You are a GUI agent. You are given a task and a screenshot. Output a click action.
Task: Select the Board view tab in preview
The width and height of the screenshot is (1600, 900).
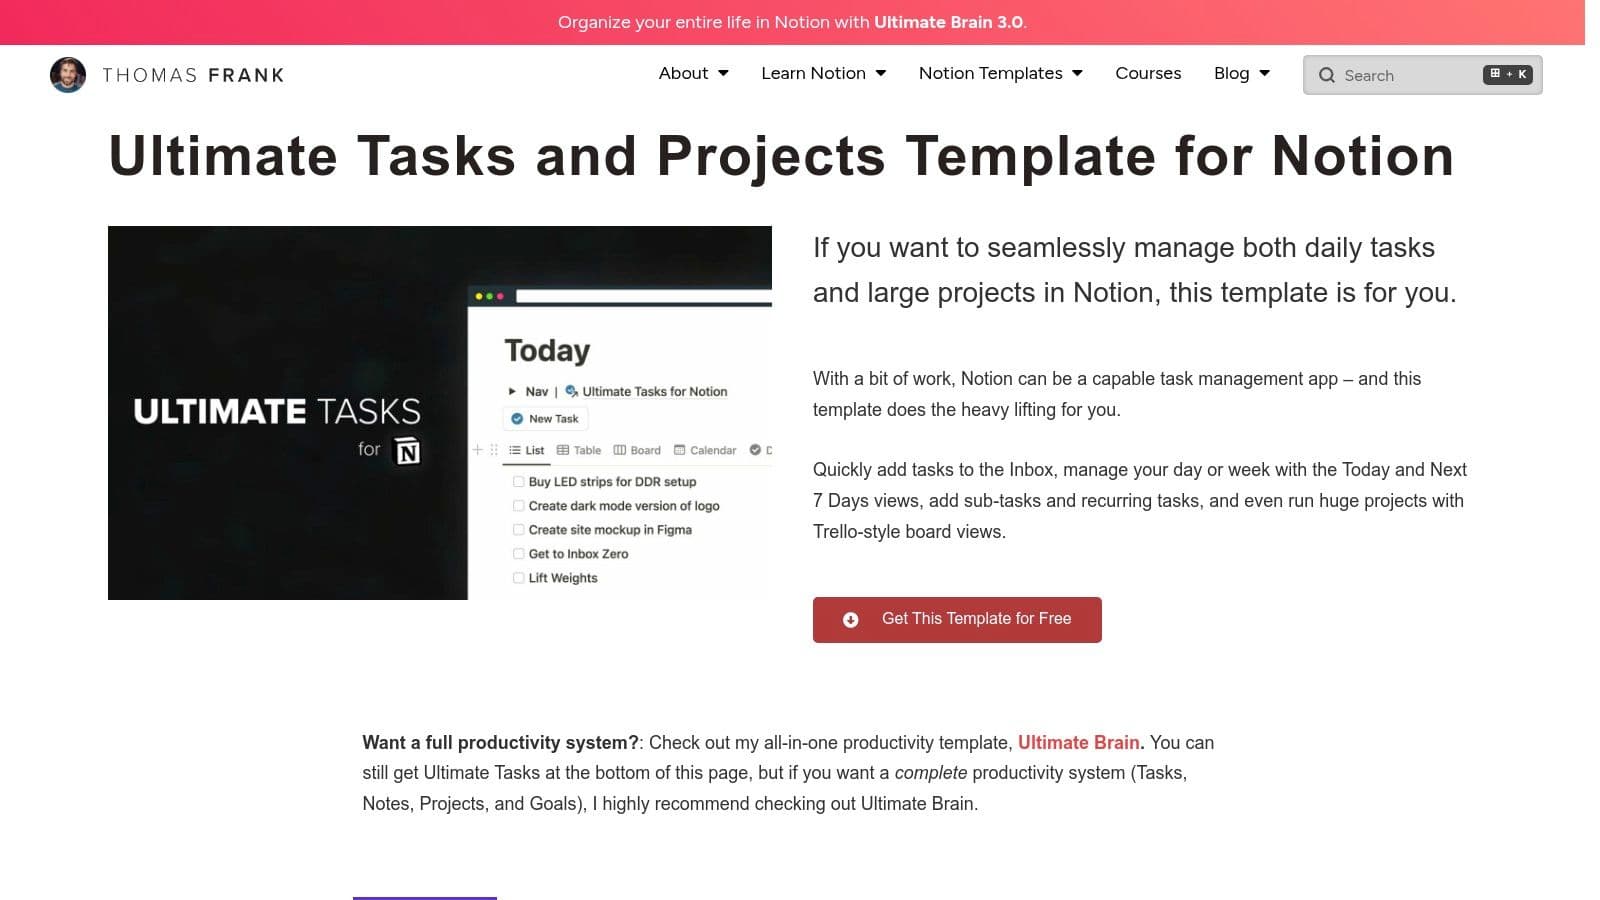(637, 450)
